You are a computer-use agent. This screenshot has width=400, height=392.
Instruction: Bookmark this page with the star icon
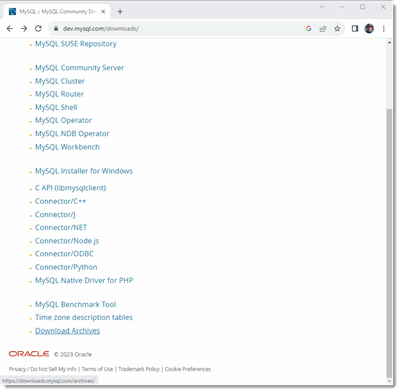click(337, 29)
